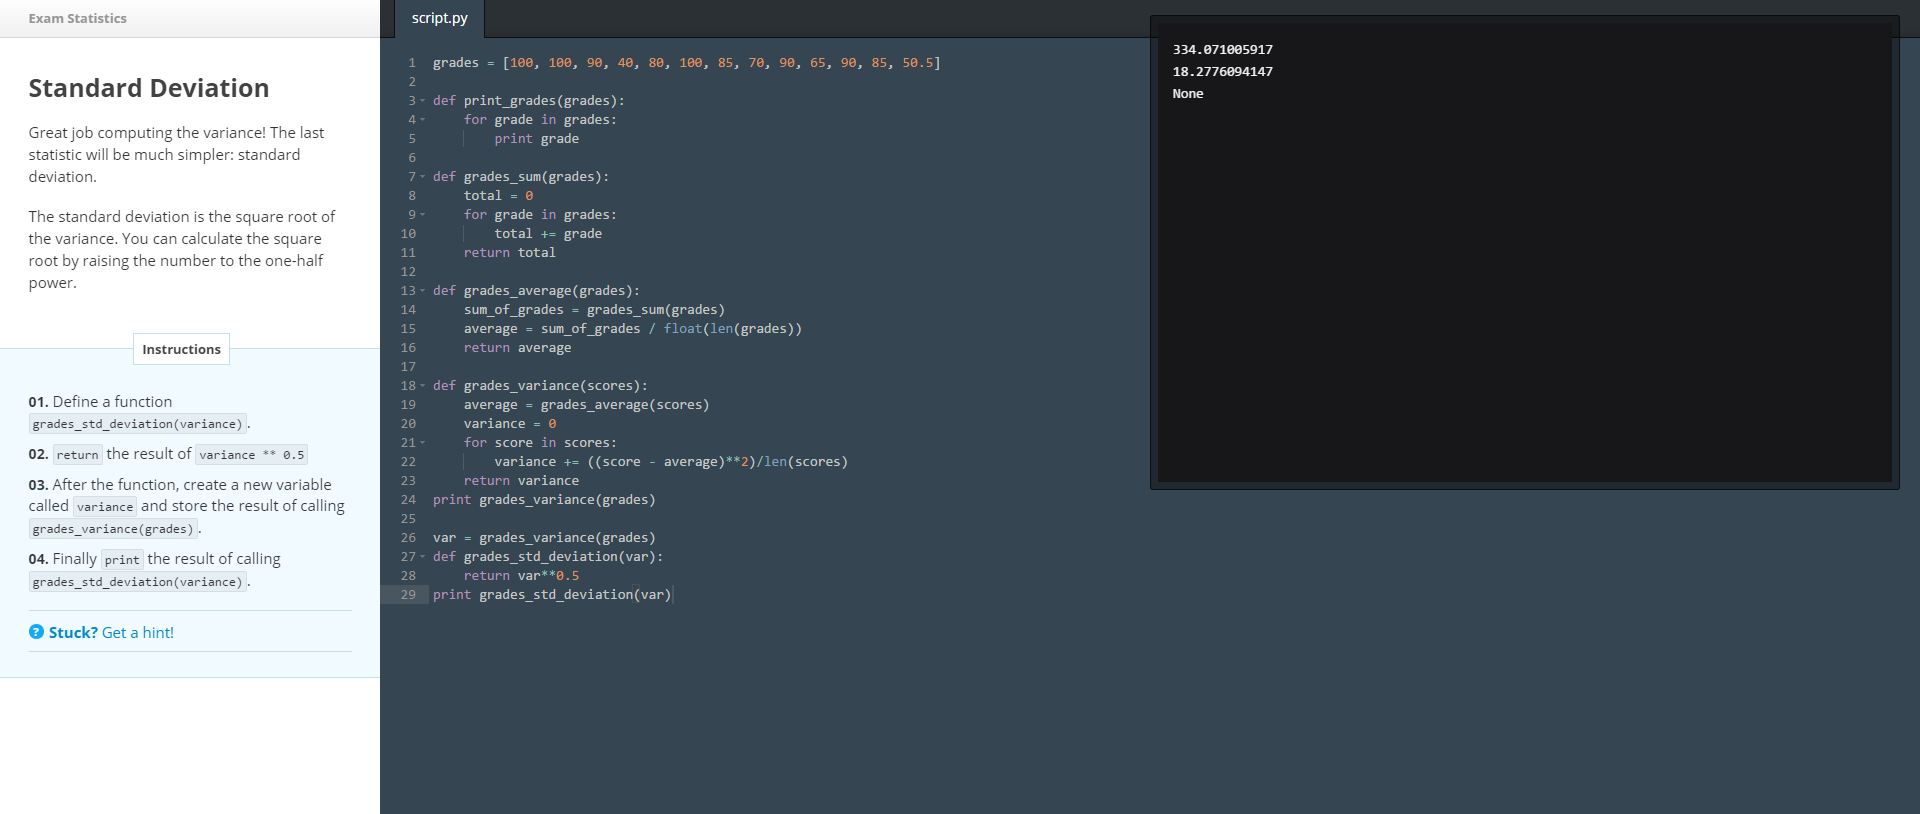Image resolution: width=1920 pixels, height=814 pixels.
Task: Click the Standard Deviation heading
Action: coord(149,88)
